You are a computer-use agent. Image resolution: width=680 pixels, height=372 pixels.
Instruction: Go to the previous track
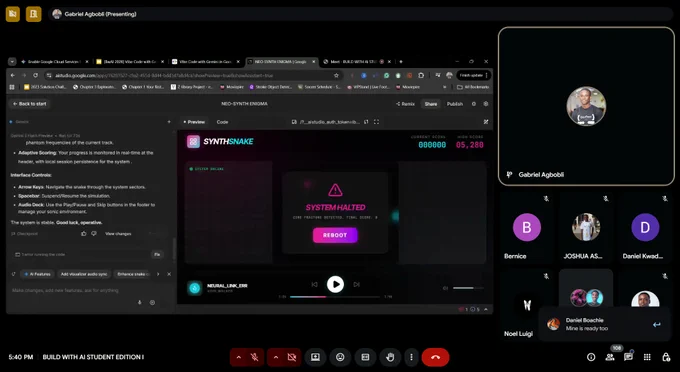[x=314, y=284]
